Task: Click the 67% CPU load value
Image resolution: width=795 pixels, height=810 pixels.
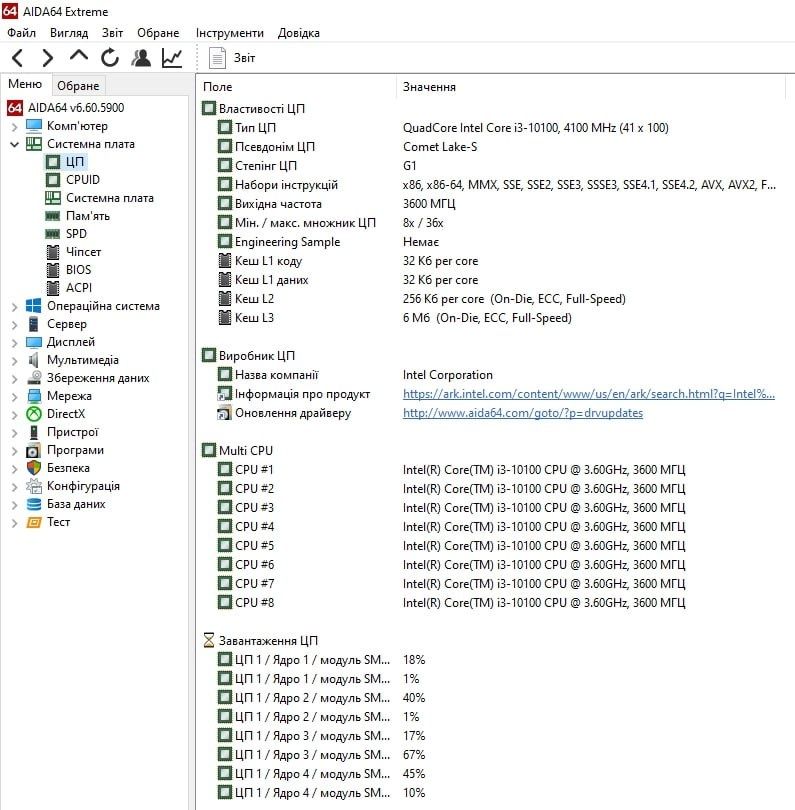Action: (x=414, y=755)
